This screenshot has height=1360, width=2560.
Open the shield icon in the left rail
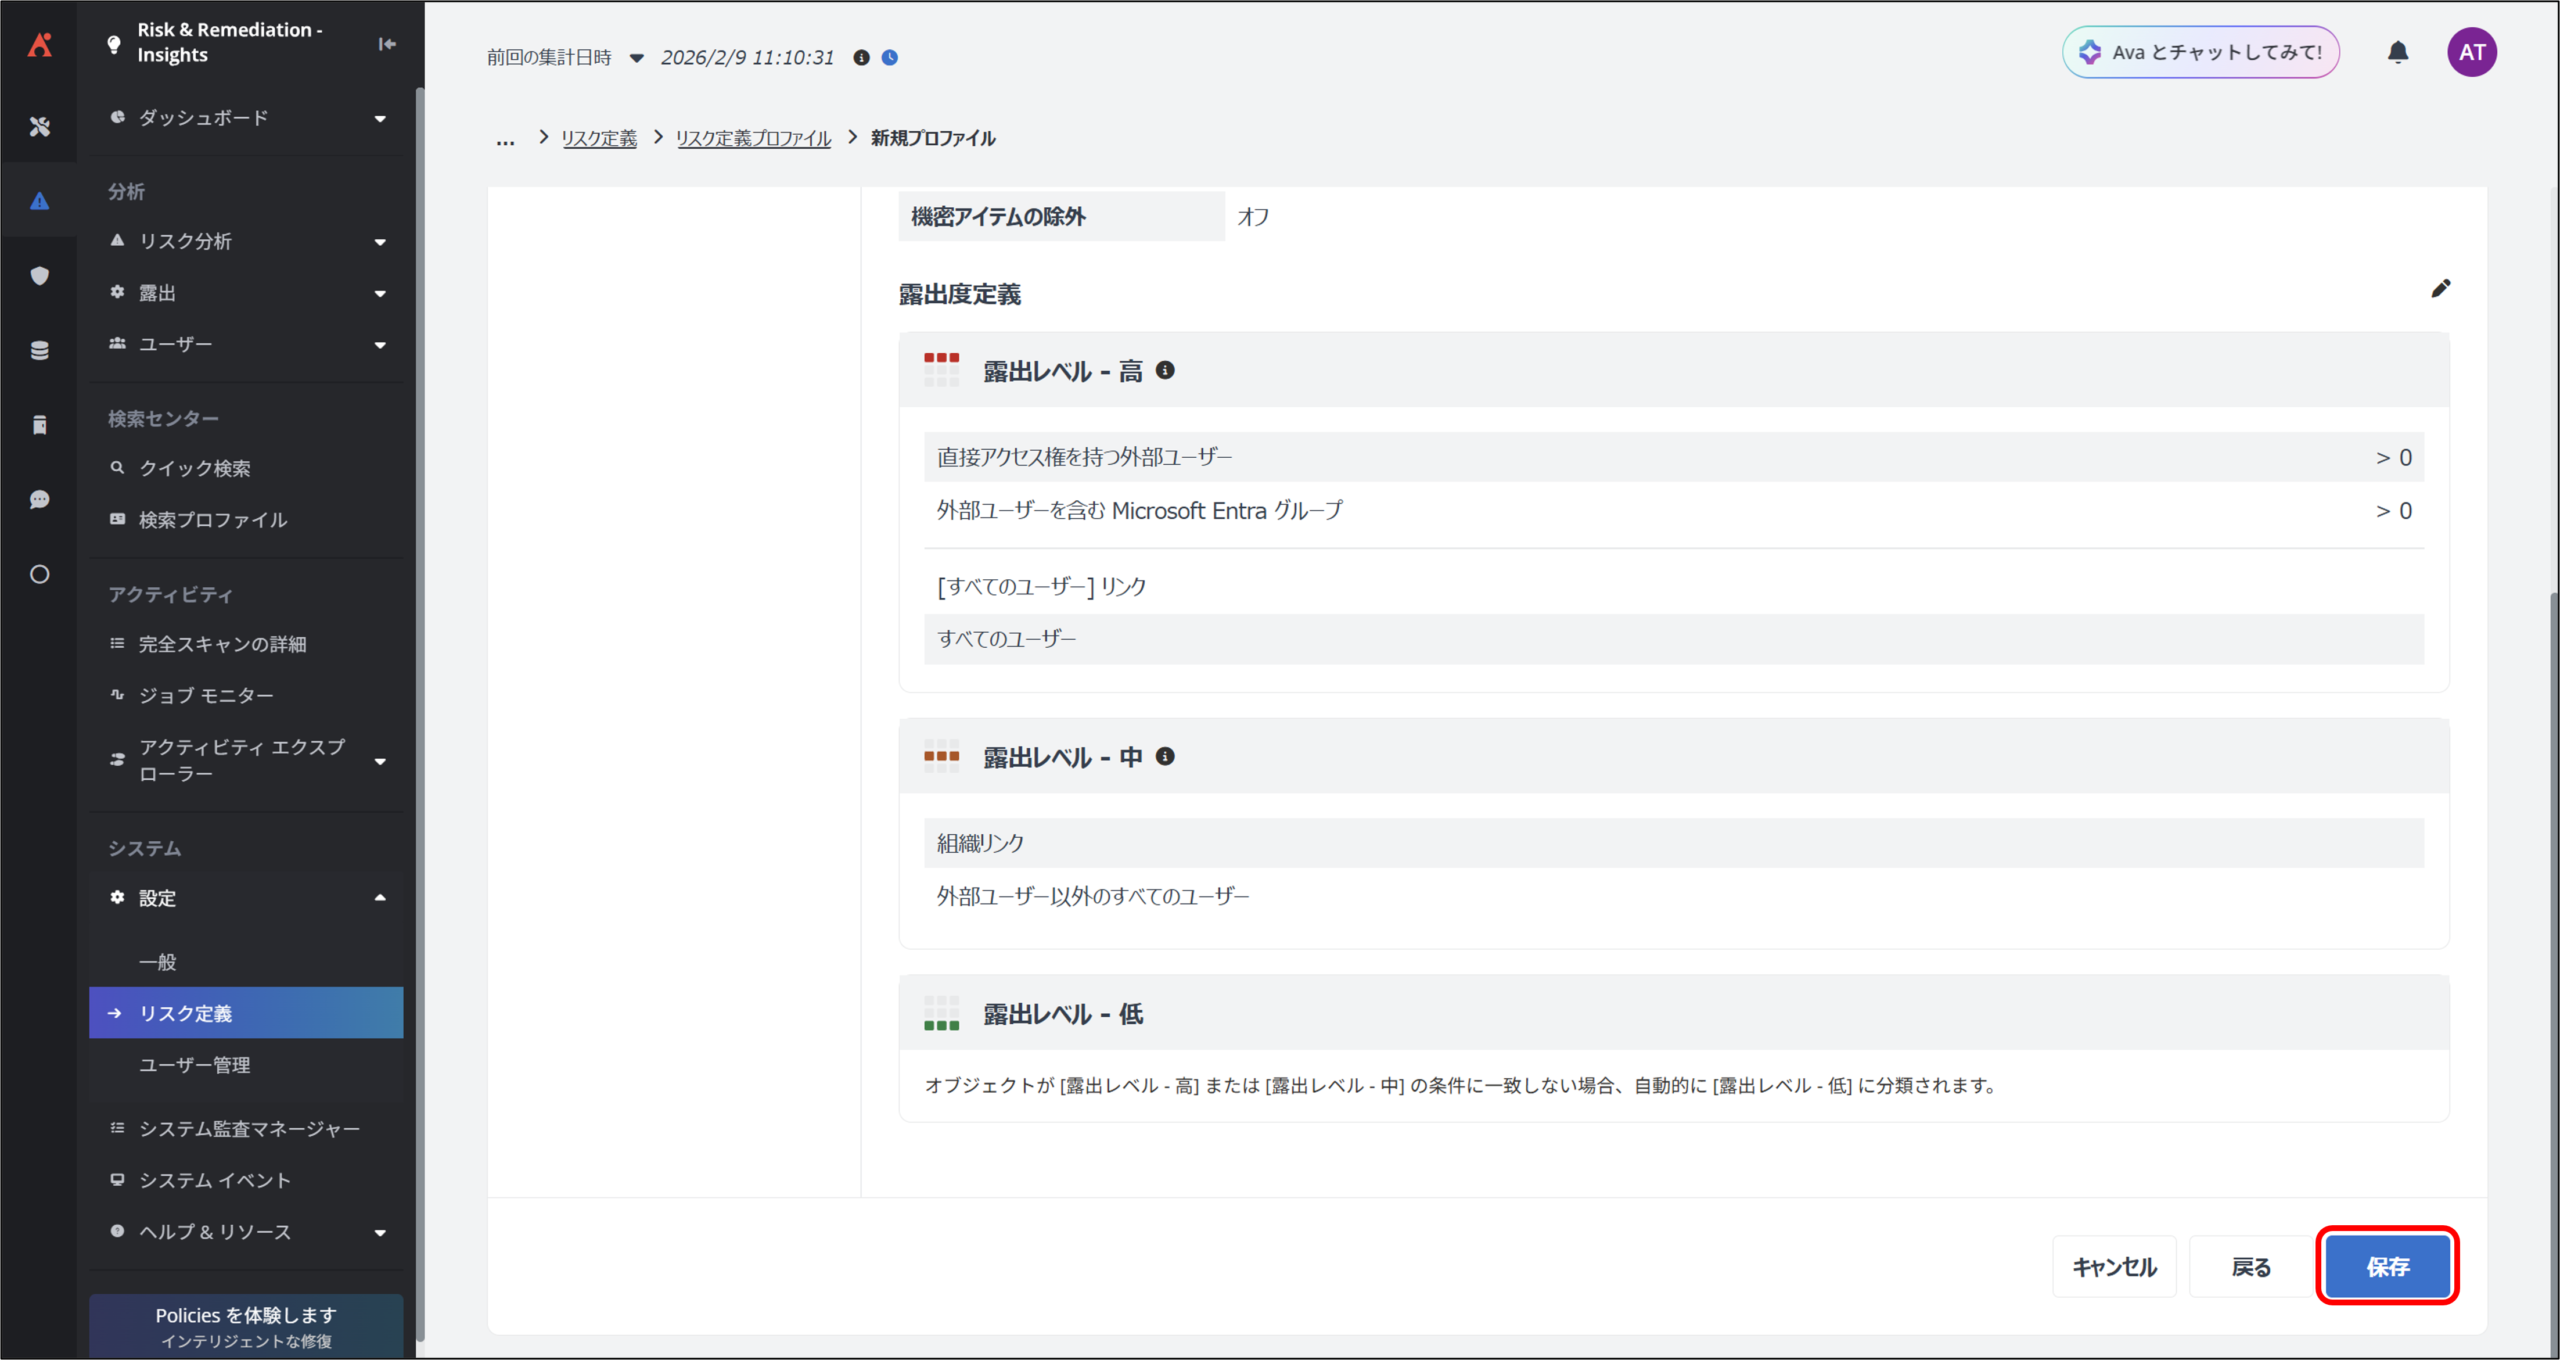pyautogui.click(x=40, y=276)
